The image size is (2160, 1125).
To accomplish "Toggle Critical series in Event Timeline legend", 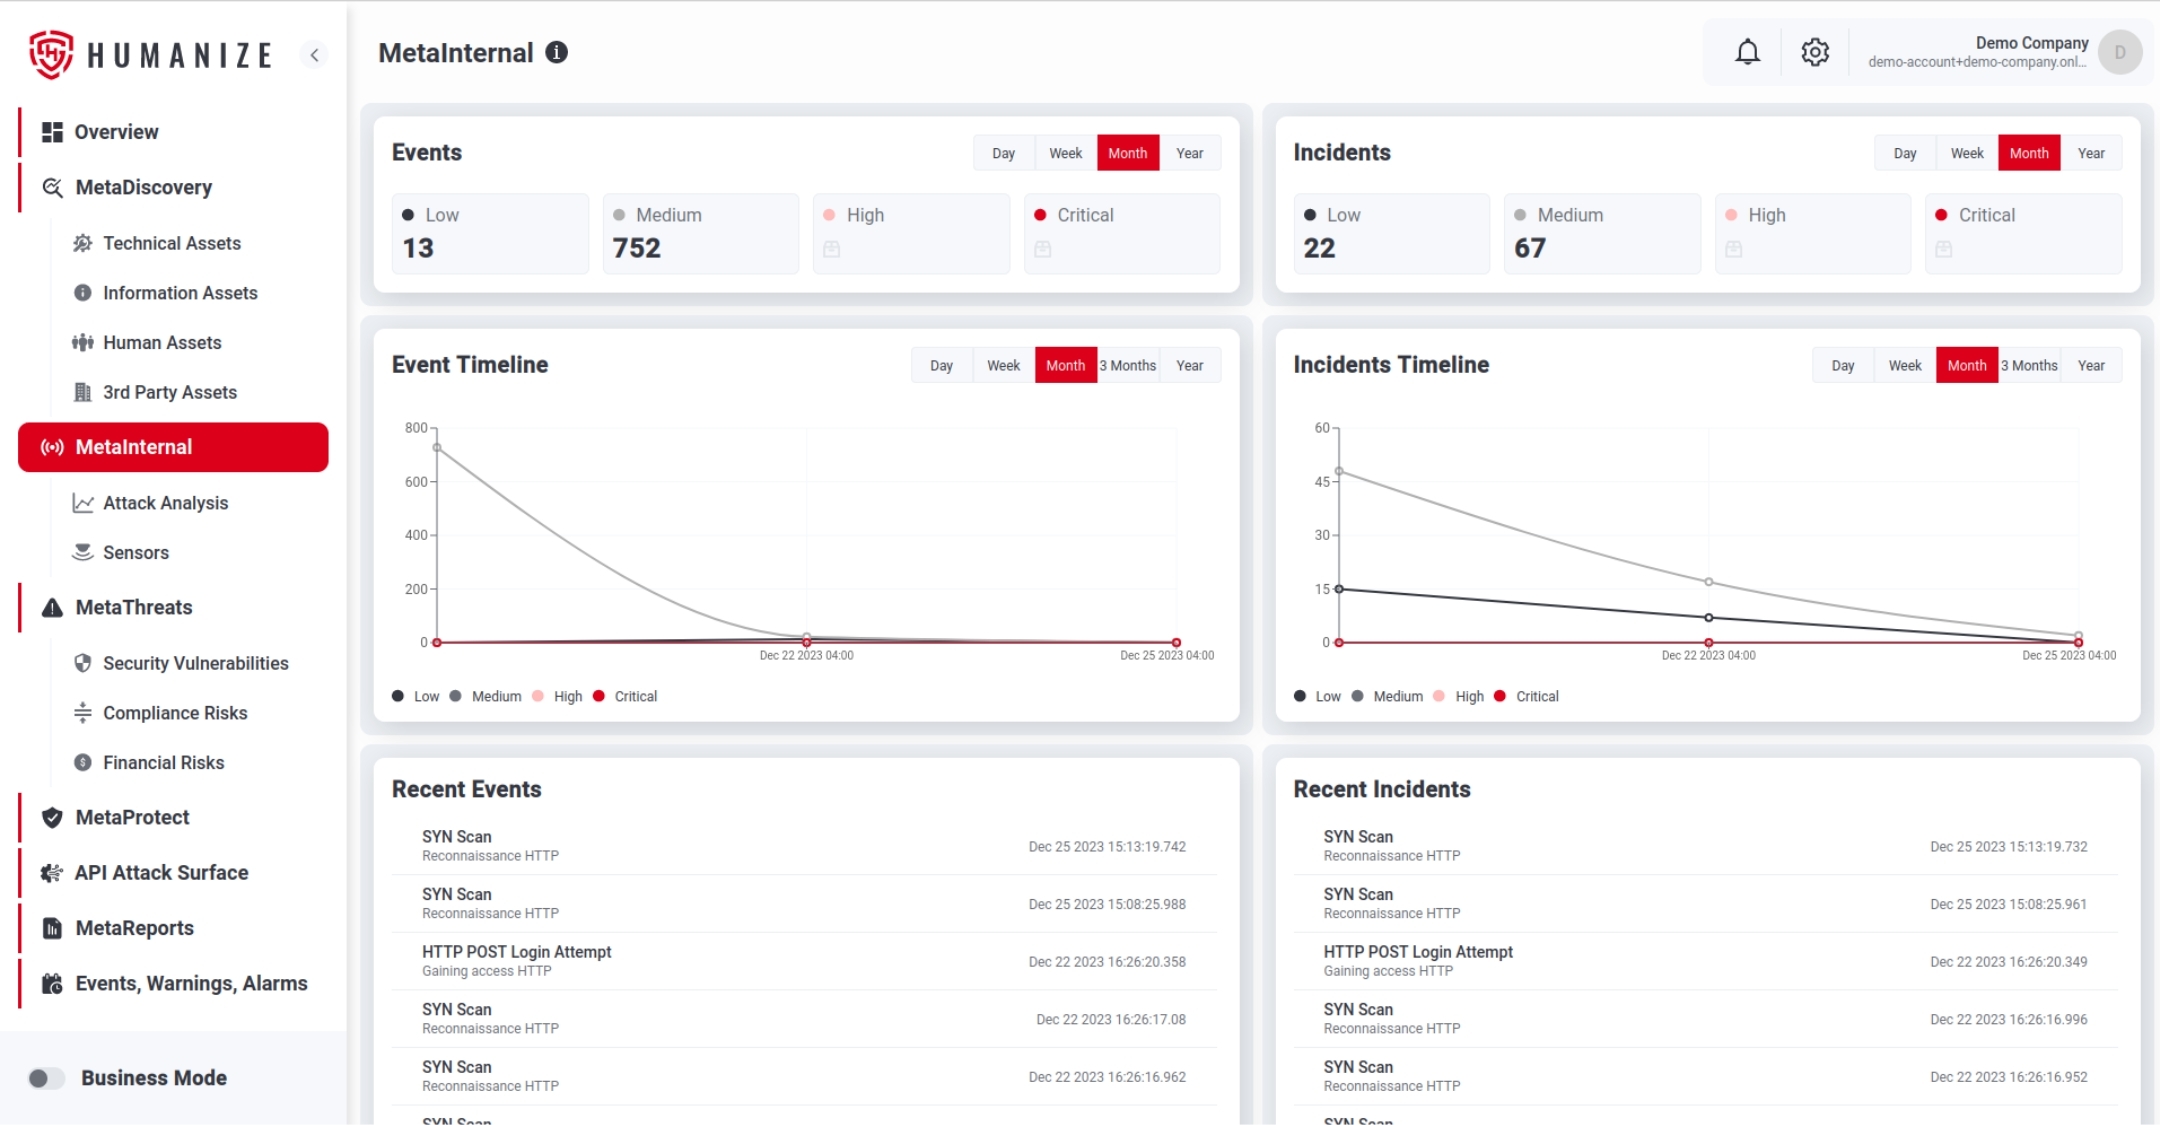I will point(625,696).
